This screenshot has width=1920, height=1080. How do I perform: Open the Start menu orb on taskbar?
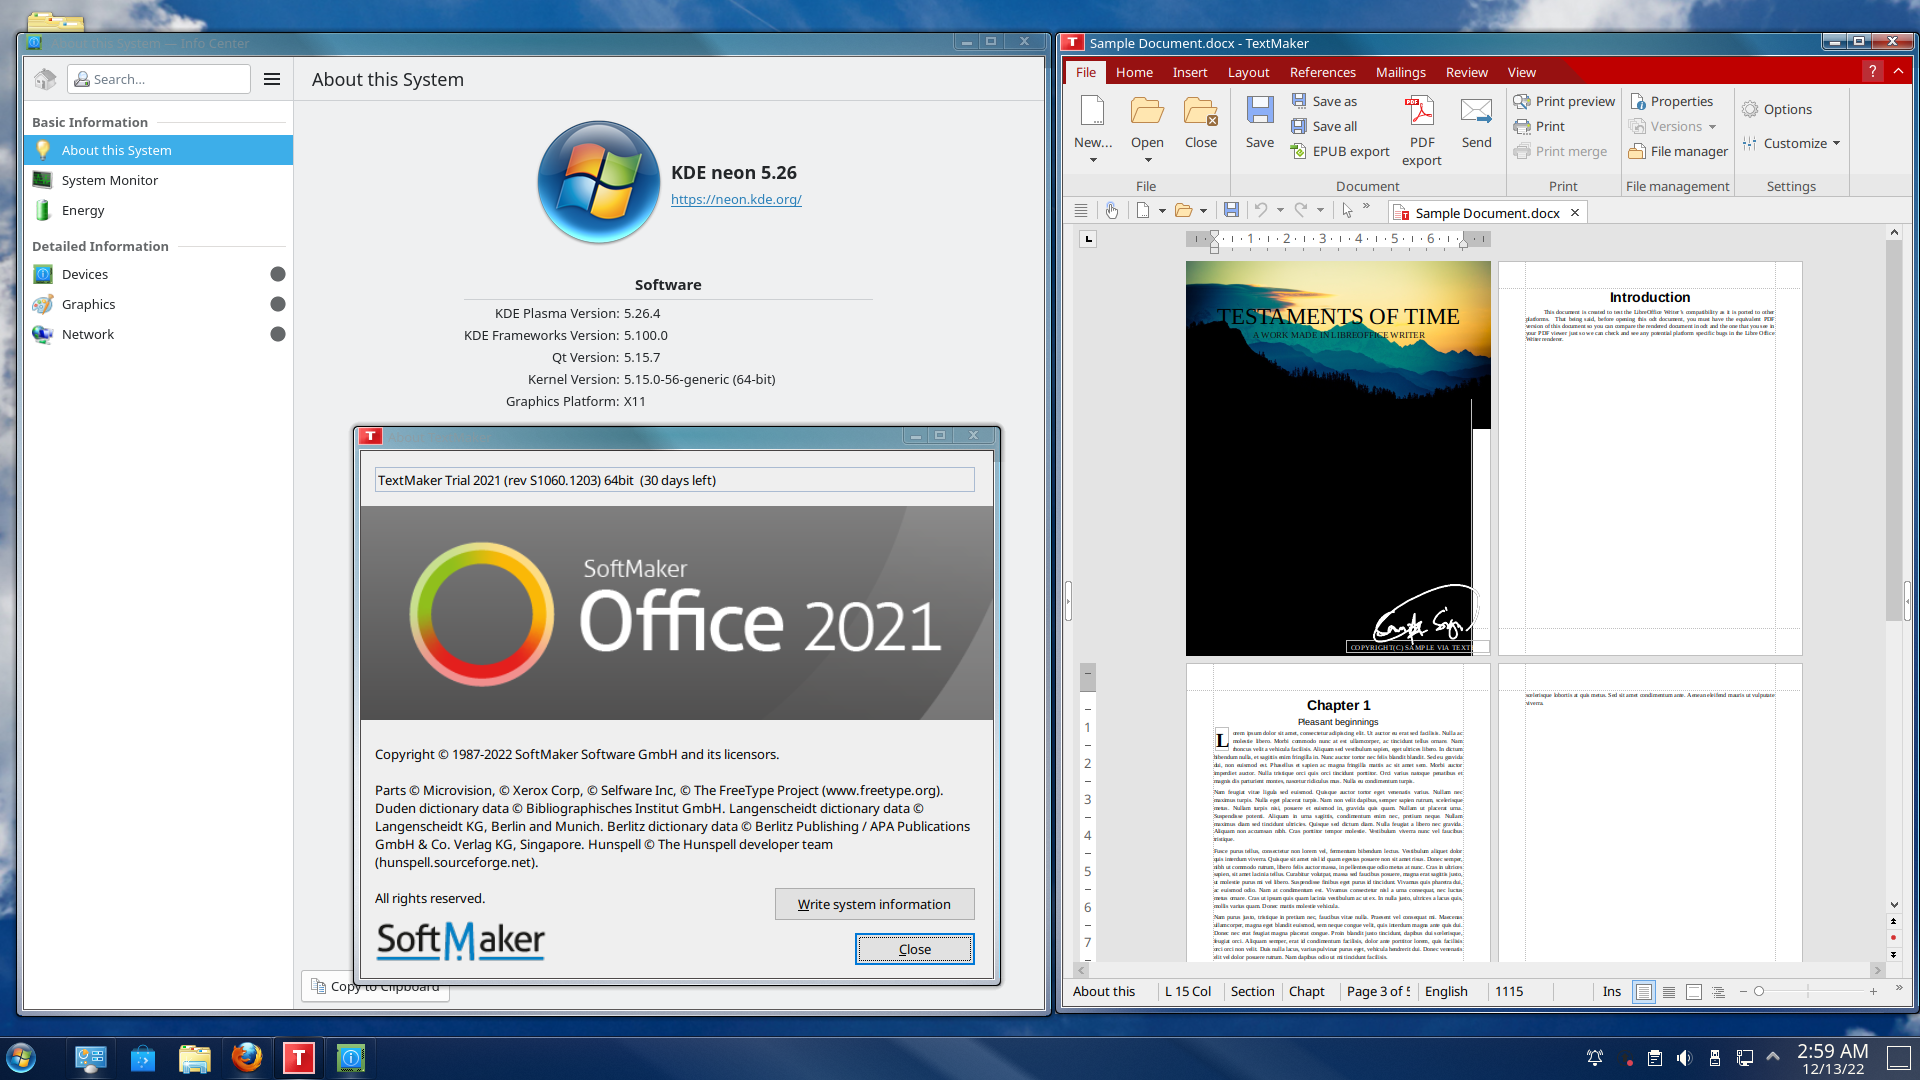click(21, 1057)
